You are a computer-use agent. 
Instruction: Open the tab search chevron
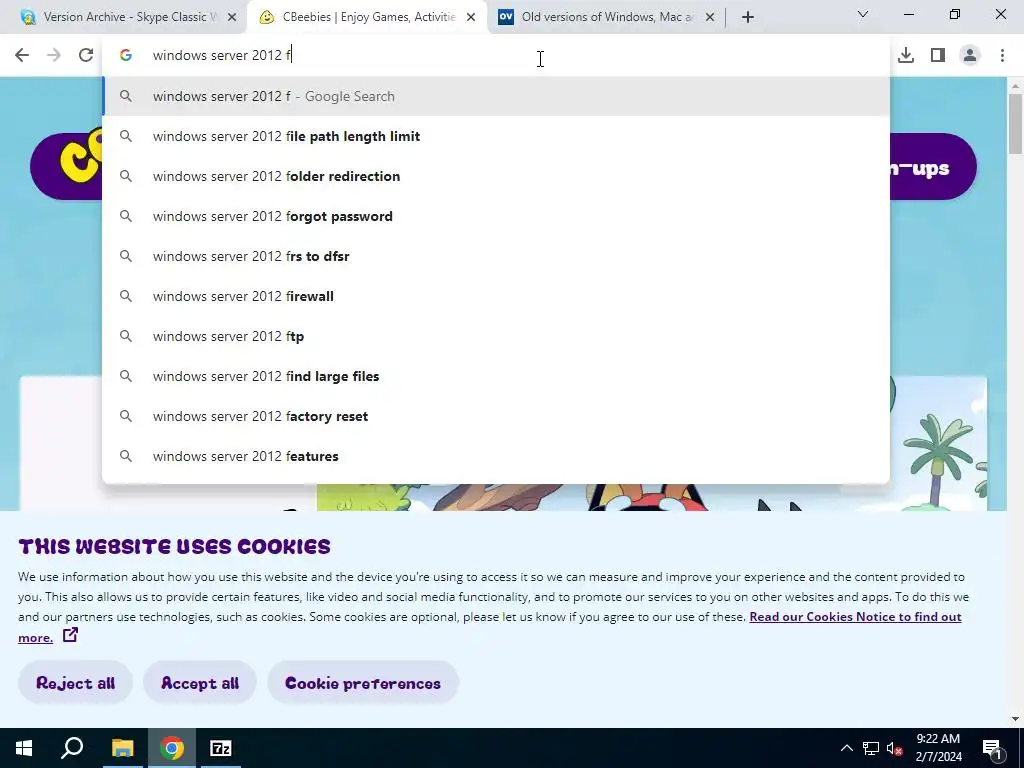click(863, 14)
